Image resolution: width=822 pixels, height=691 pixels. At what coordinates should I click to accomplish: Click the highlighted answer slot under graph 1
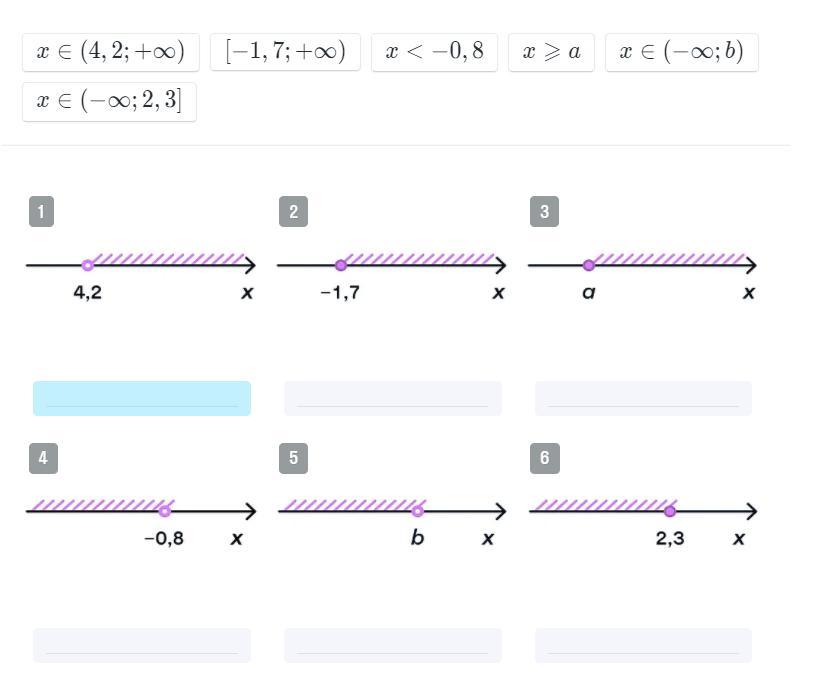point(142,398)
